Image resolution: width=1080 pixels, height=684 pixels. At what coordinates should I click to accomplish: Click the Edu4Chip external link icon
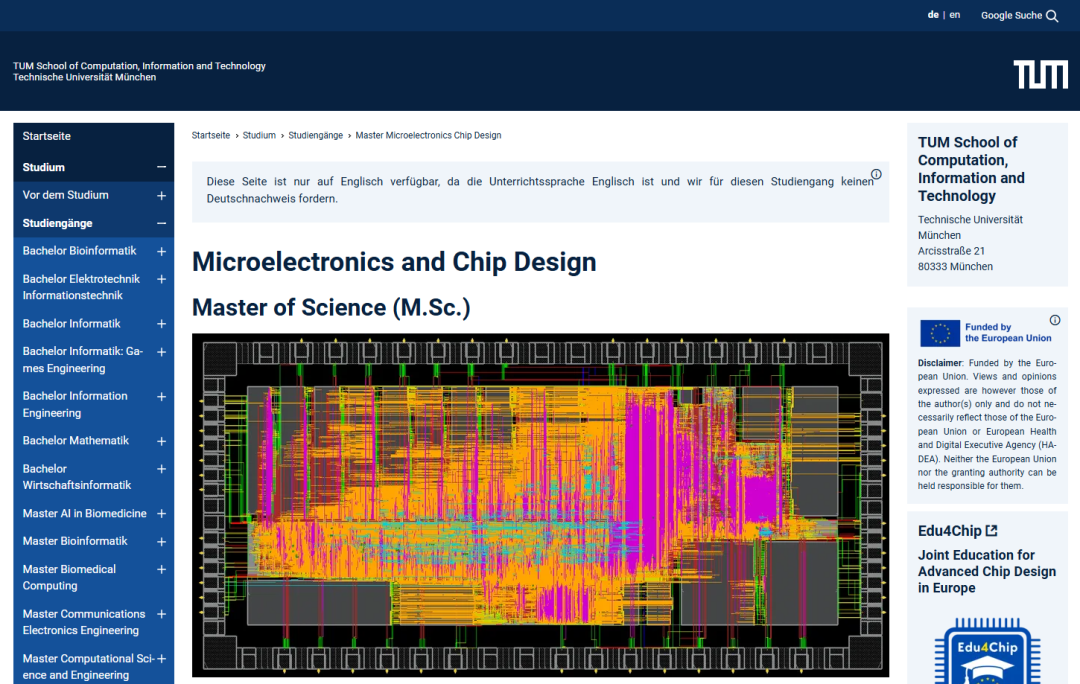click(x=991, y=531)
